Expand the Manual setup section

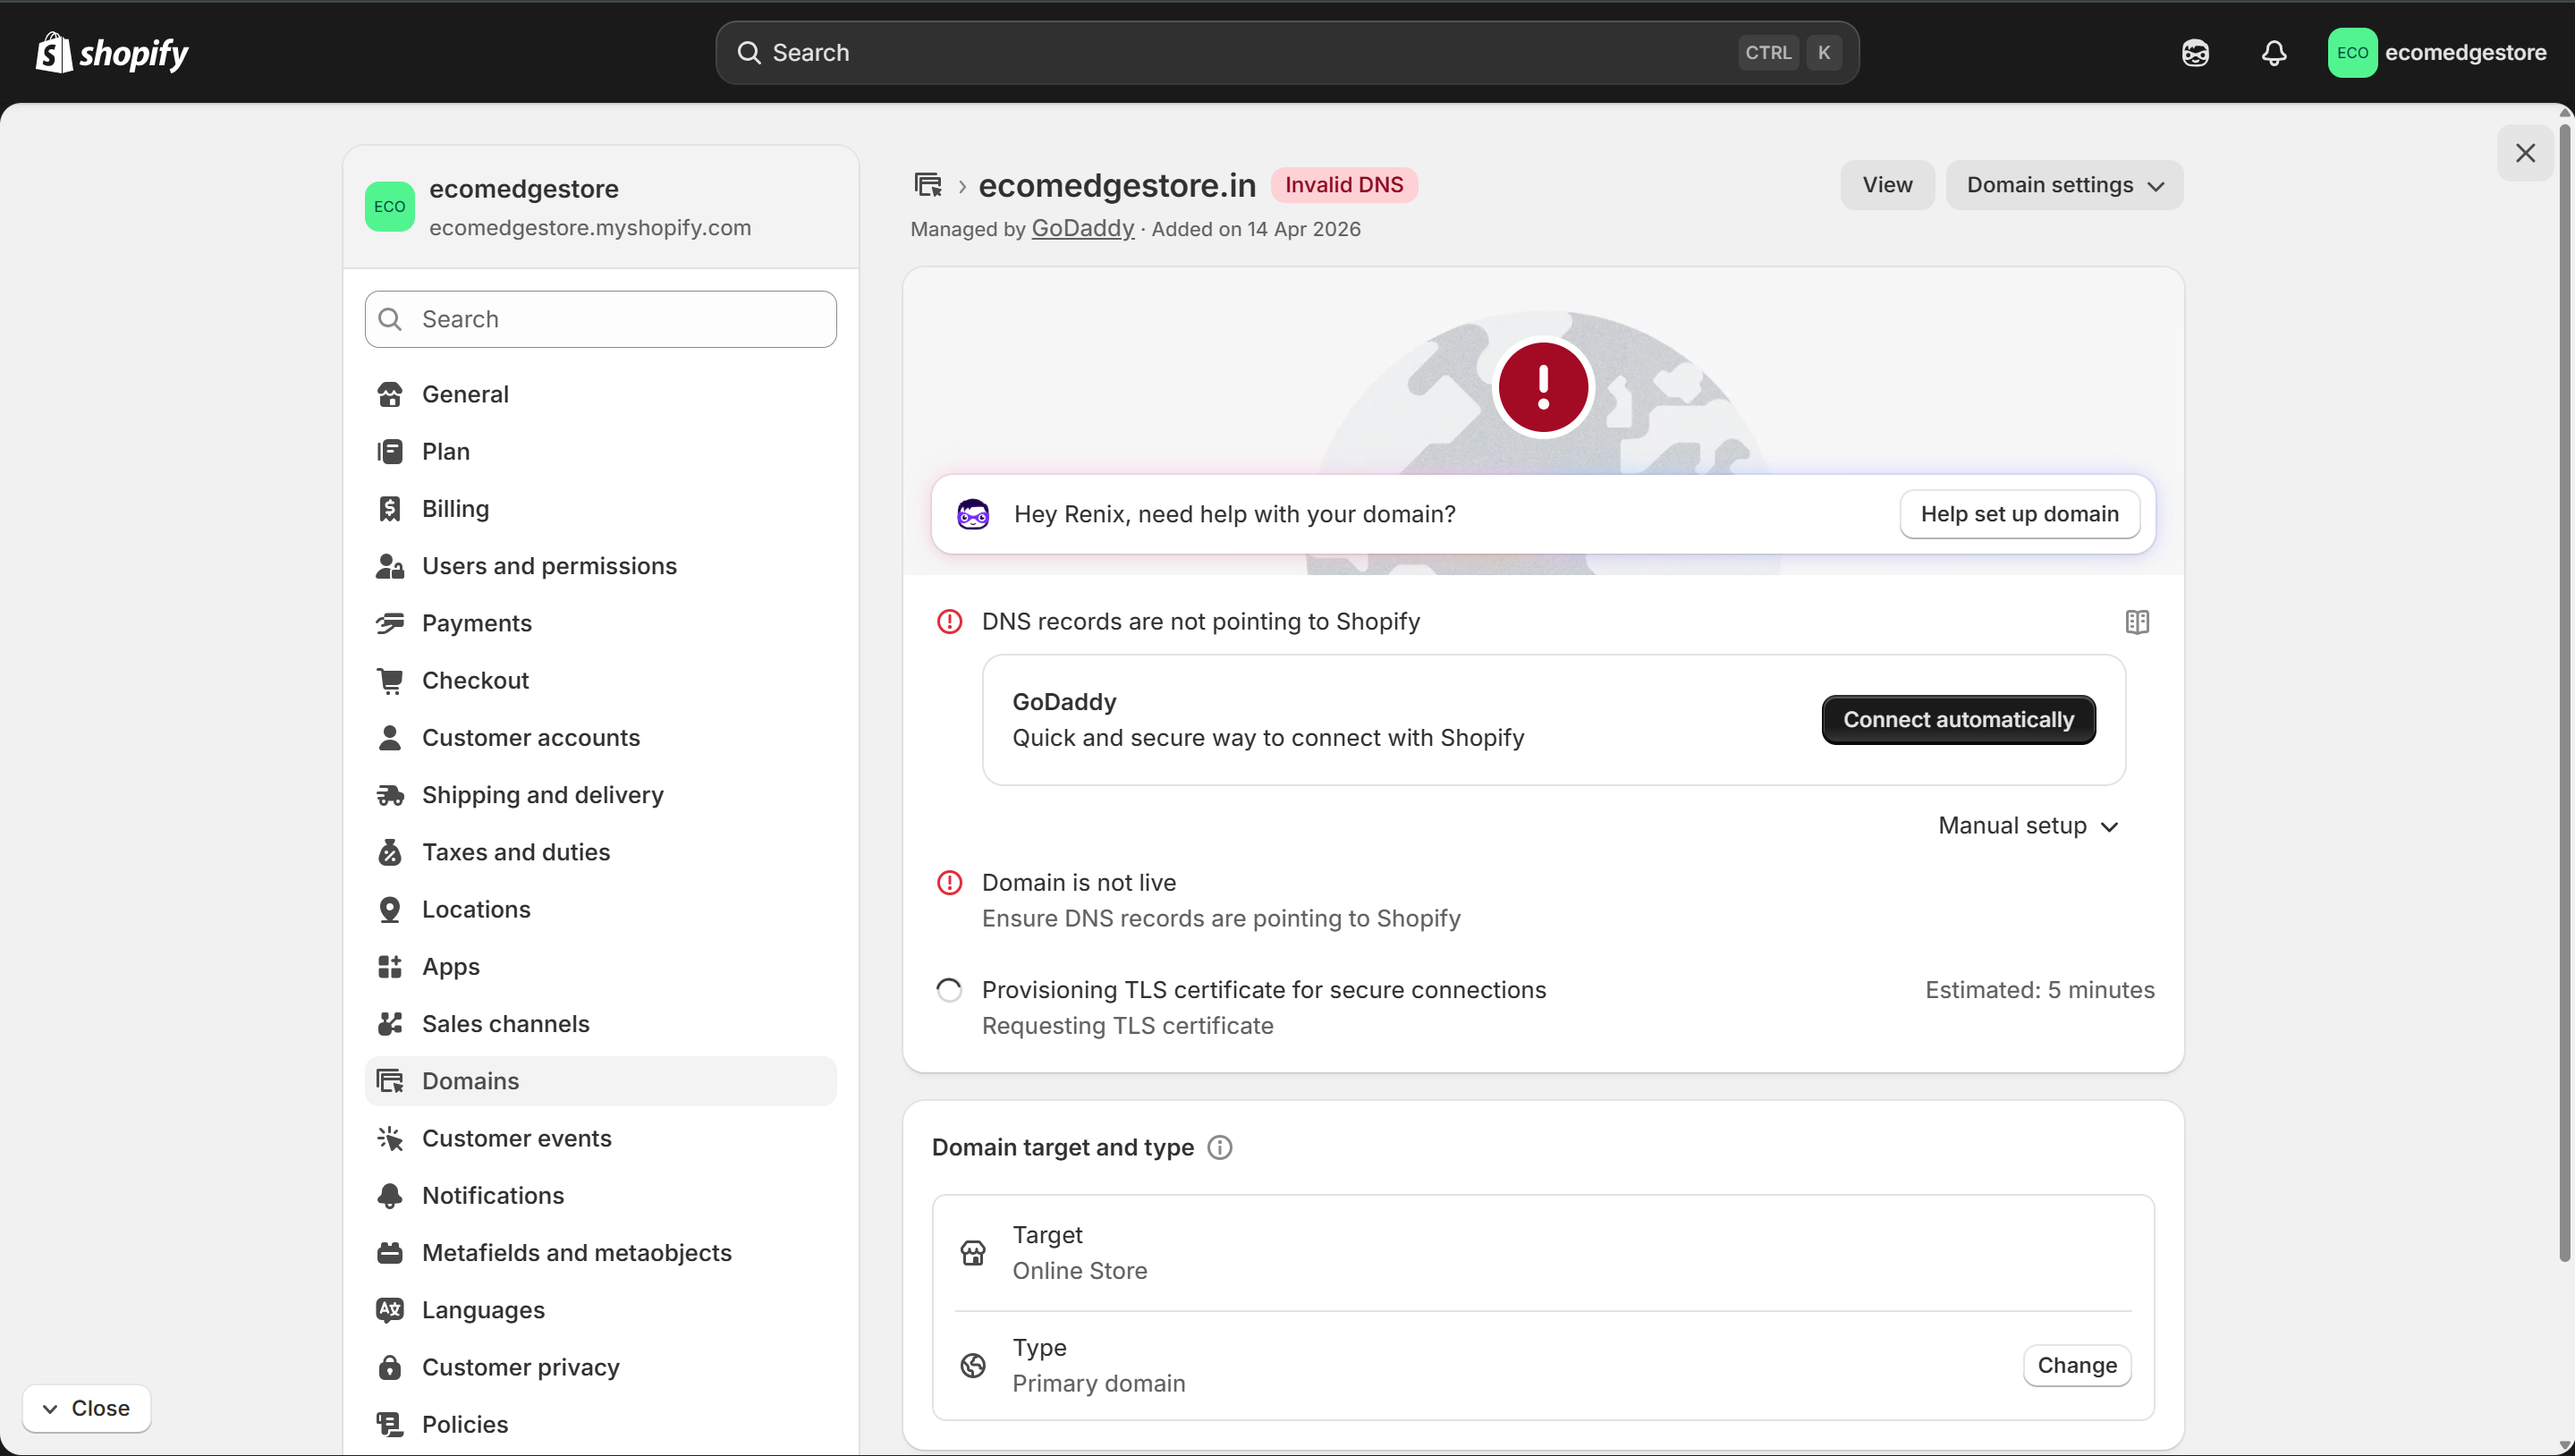2028,826
